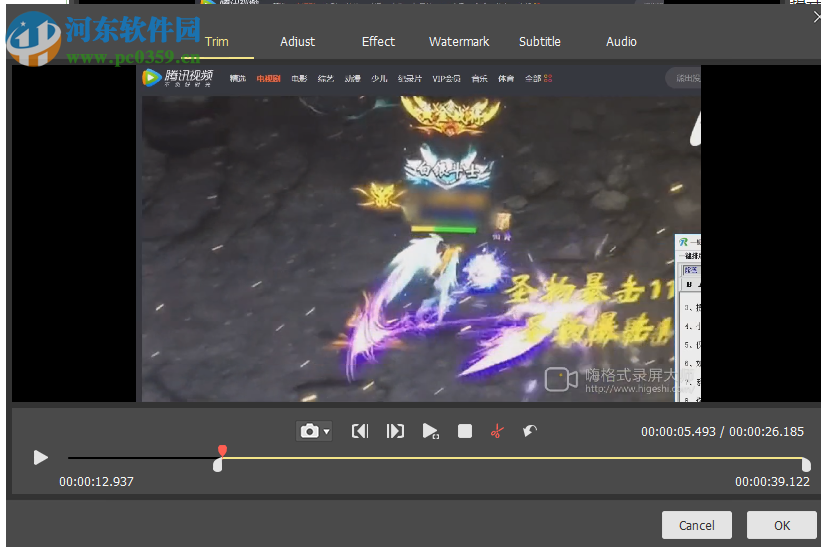This screenshot has width=821, height=547.
Task: Play the trimmed segment icon
Action: pos(430,431)
